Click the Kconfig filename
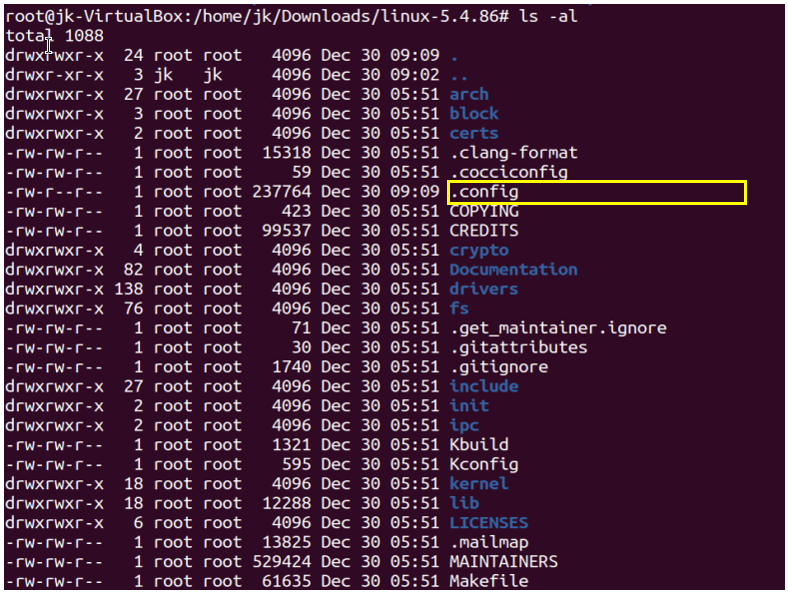 coord(484,465)
